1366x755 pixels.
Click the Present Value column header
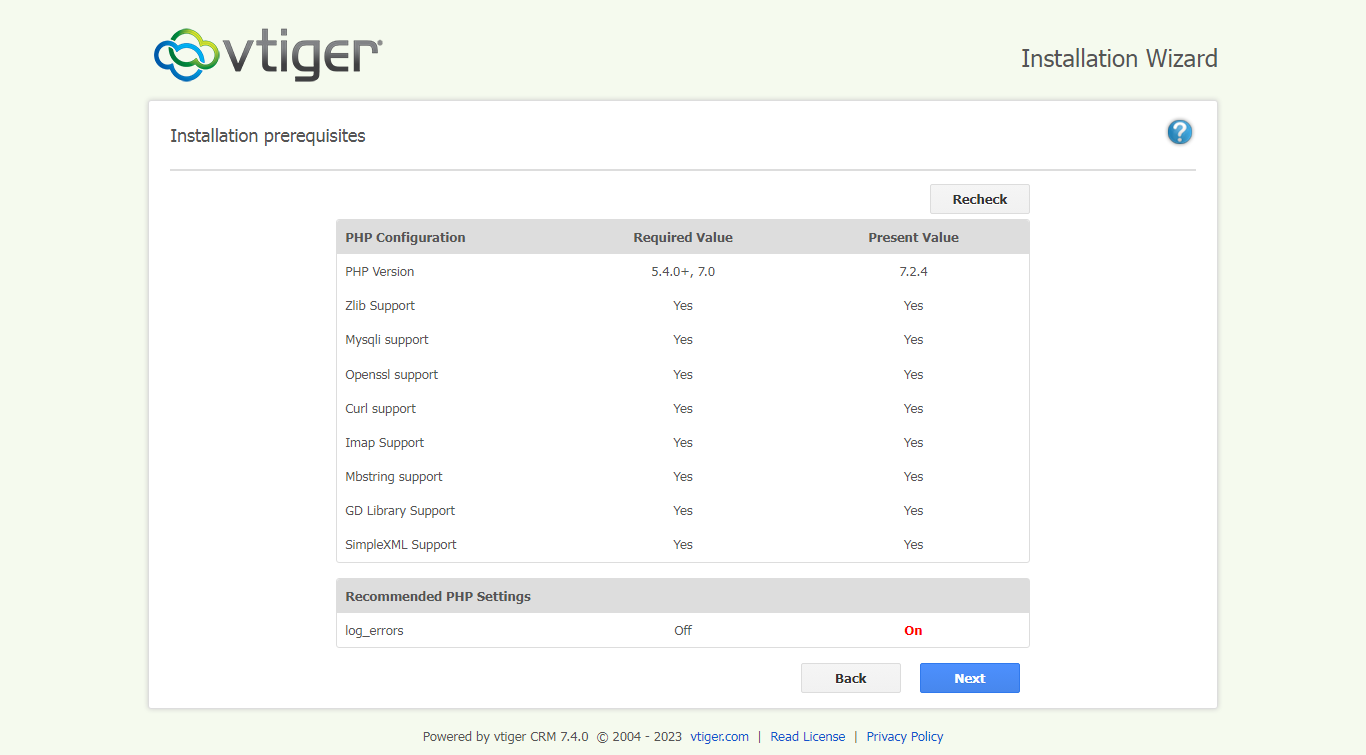pos(913,237)
